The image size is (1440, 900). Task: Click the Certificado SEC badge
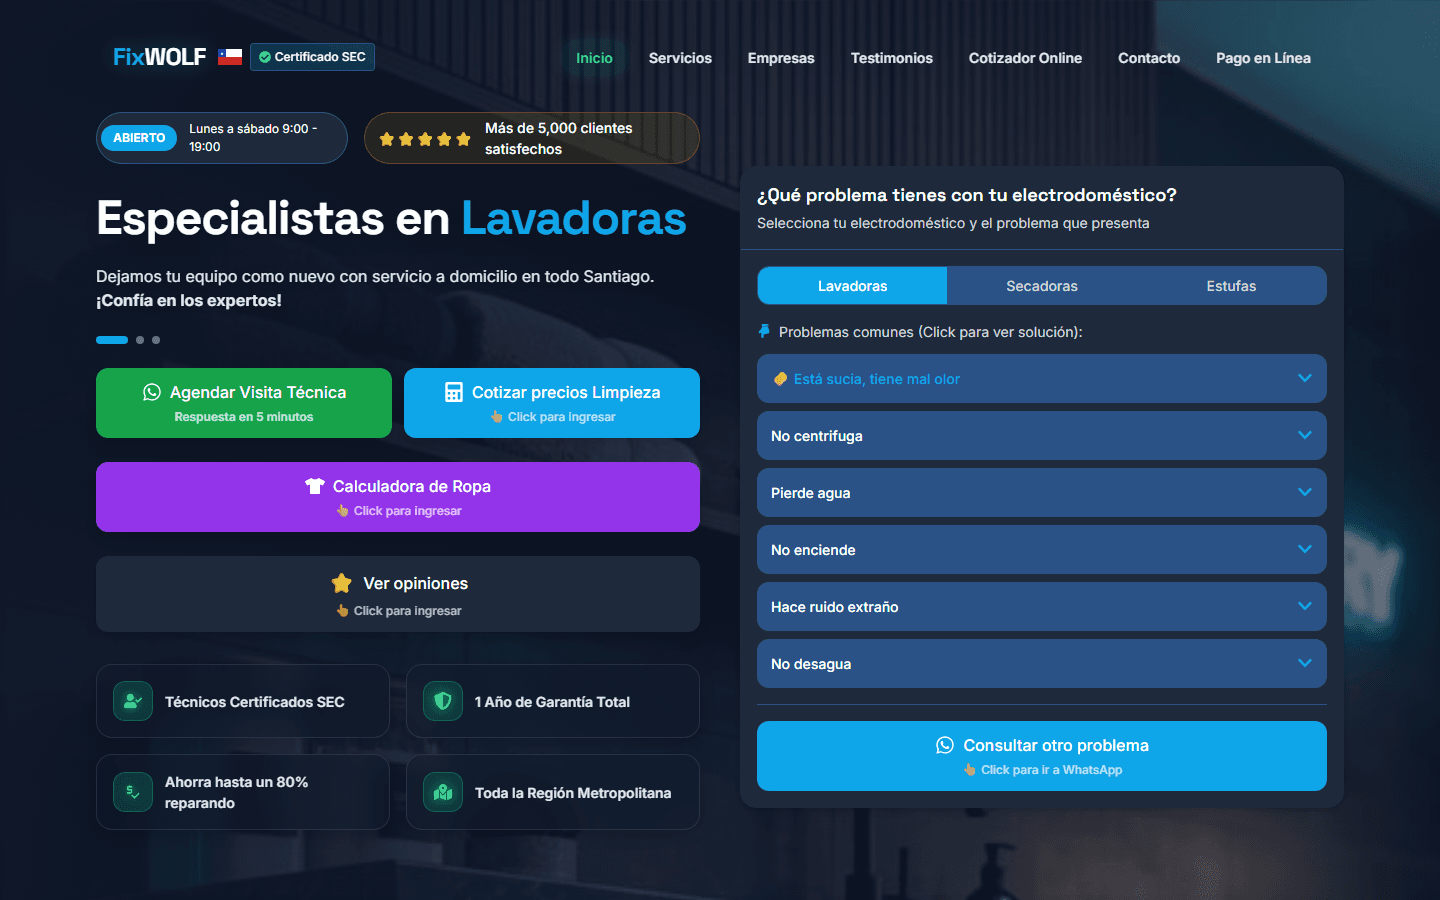click(x=312, y=57)
